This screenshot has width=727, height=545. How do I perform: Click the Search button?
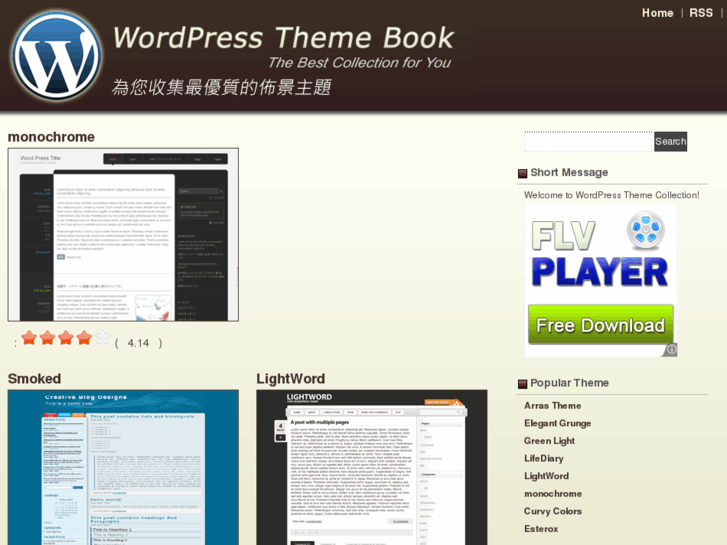[x=670, y=141]
